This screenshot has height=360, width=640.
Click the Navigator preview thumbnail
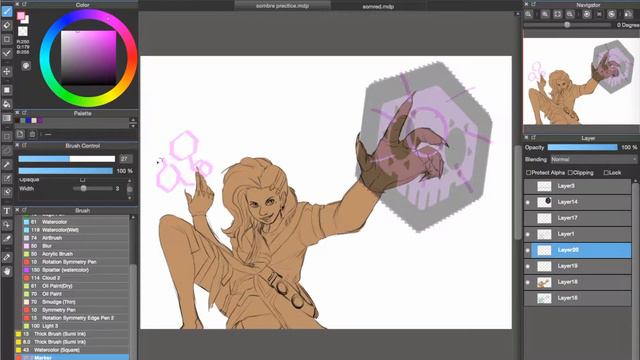point(581,81)
